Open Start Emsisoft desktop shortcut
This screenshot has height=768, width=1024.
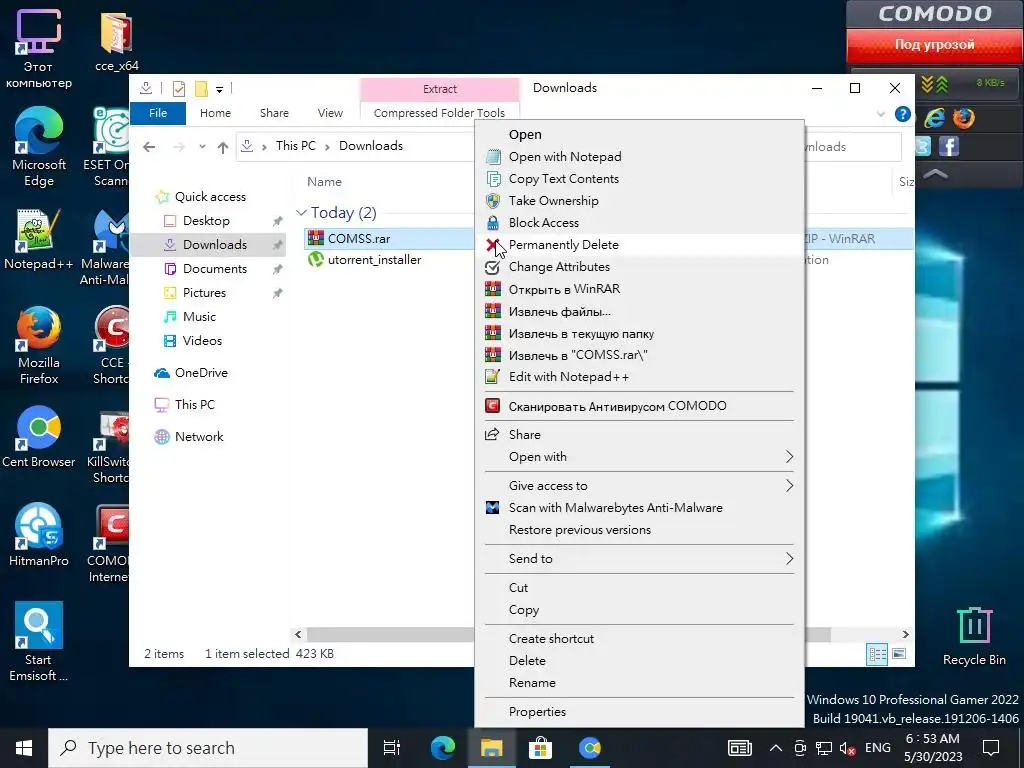point(39,642)
